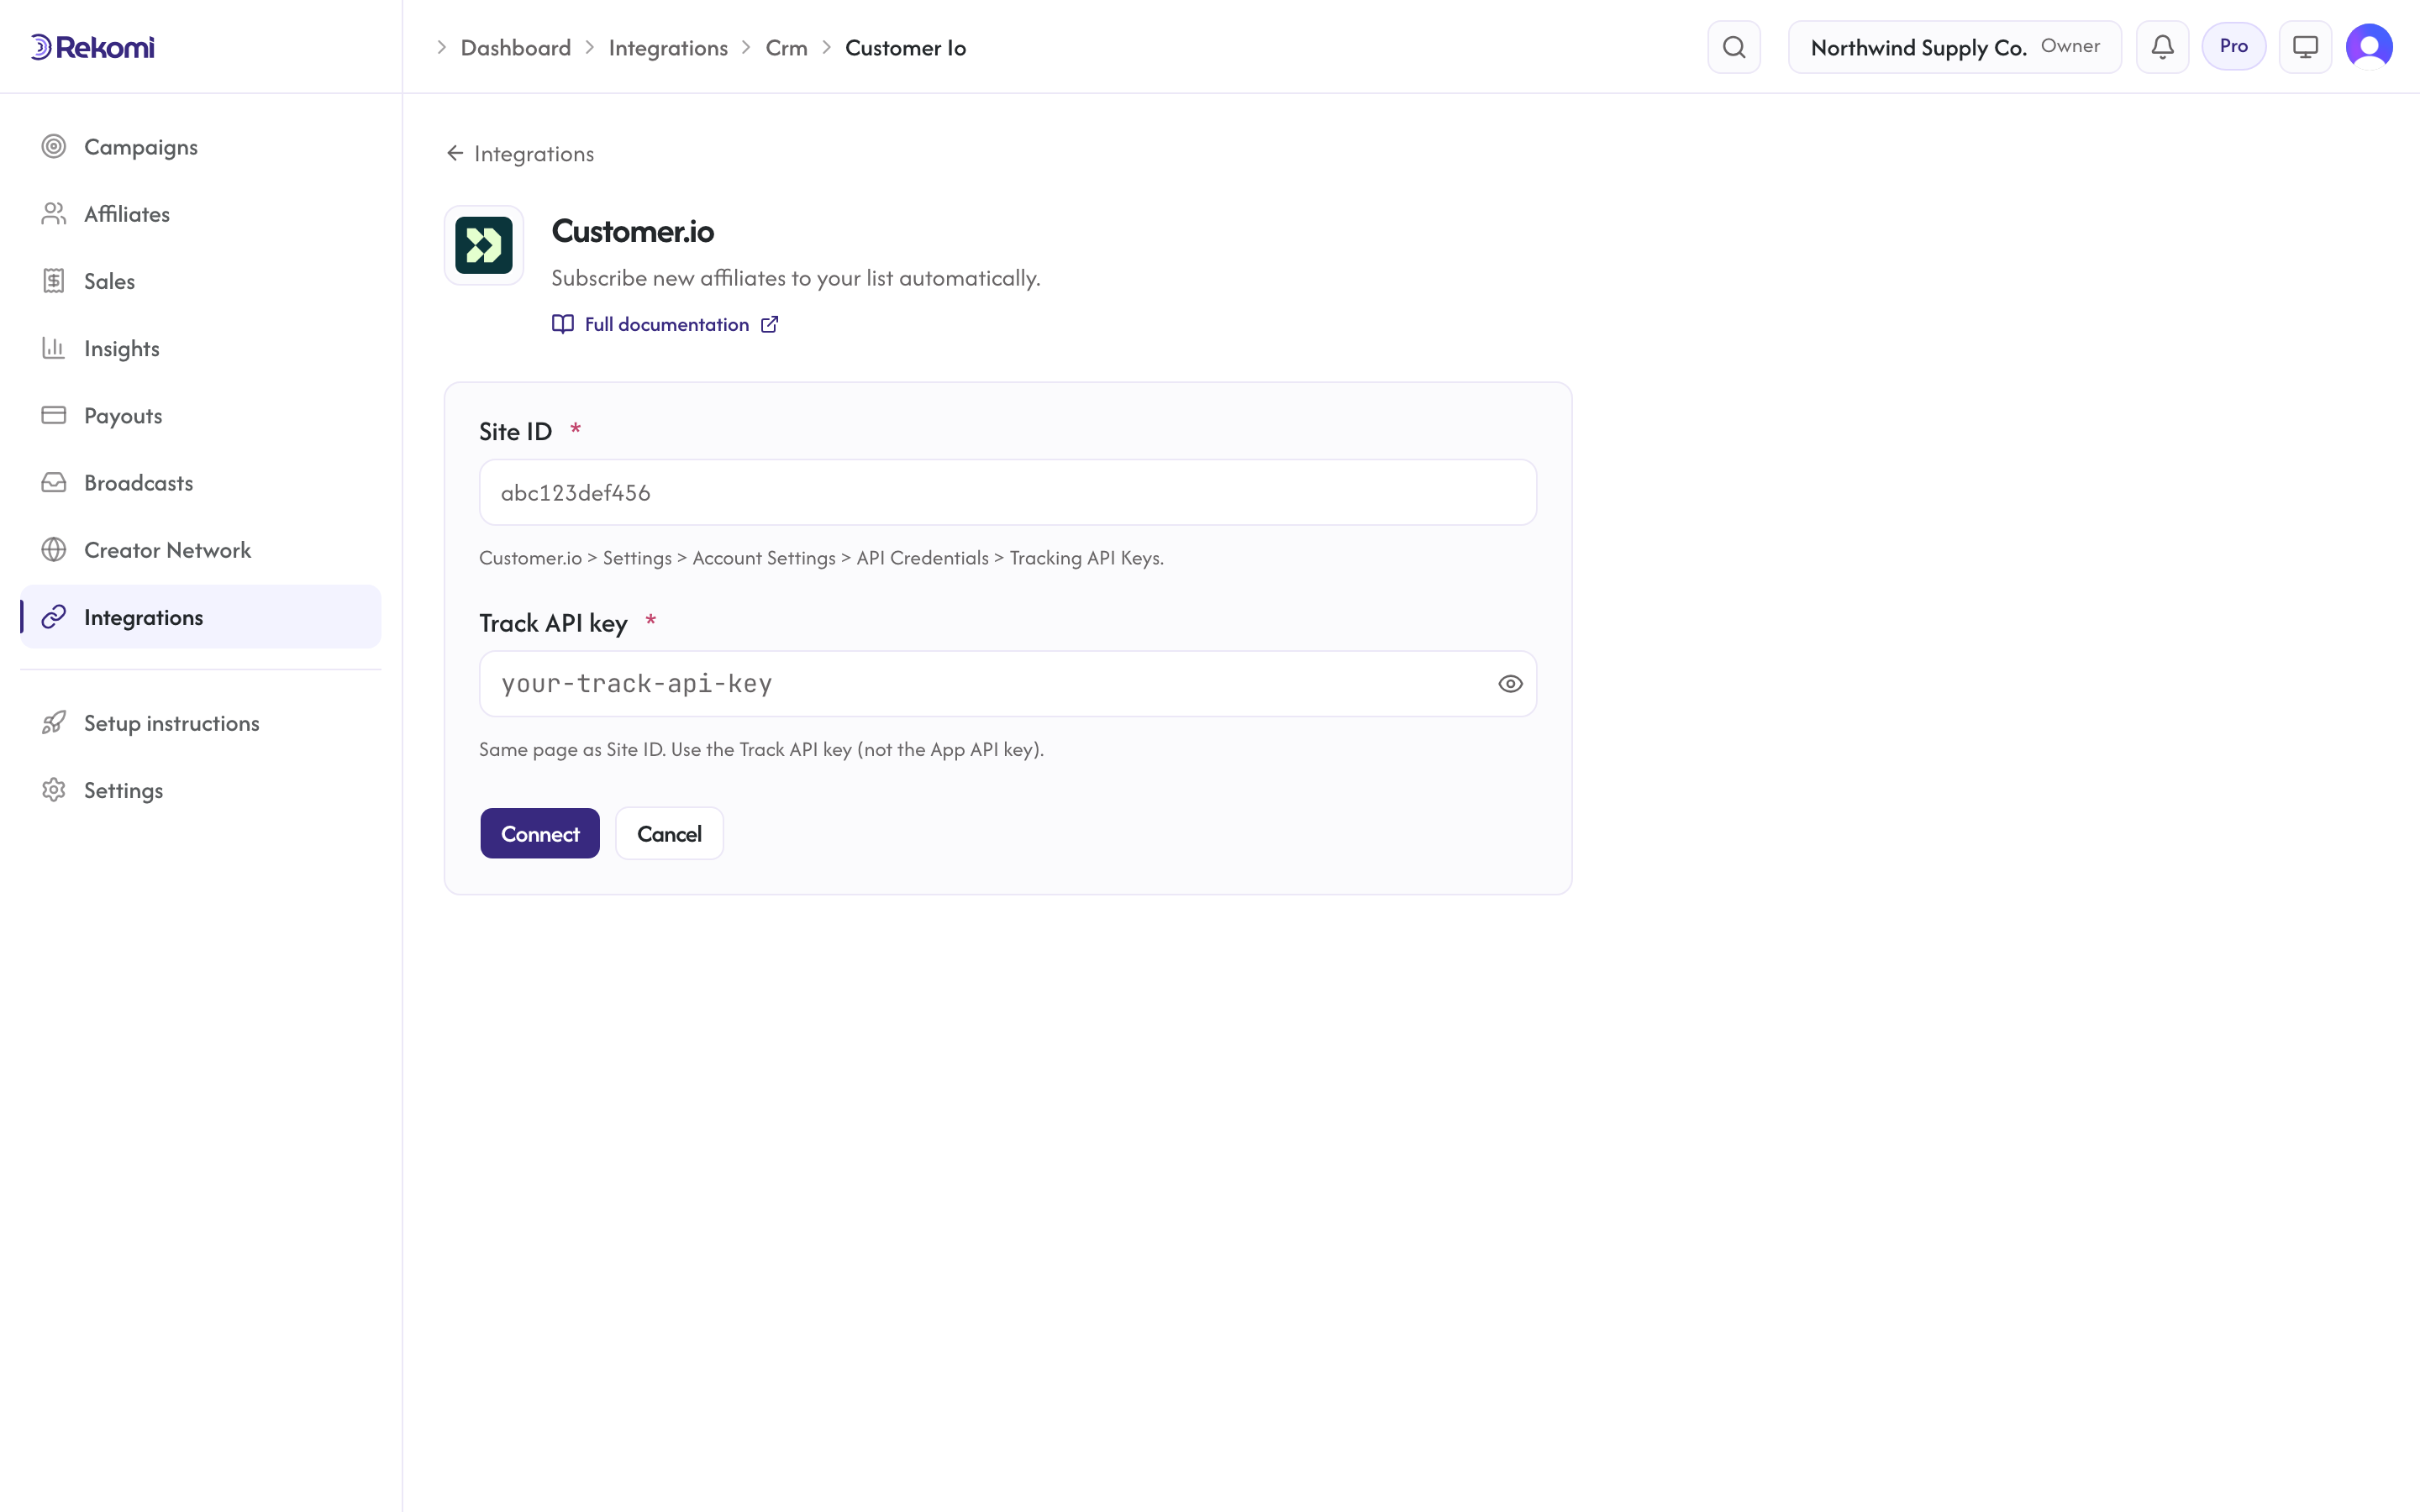Click the Pro plan badge

point(2233,46)
